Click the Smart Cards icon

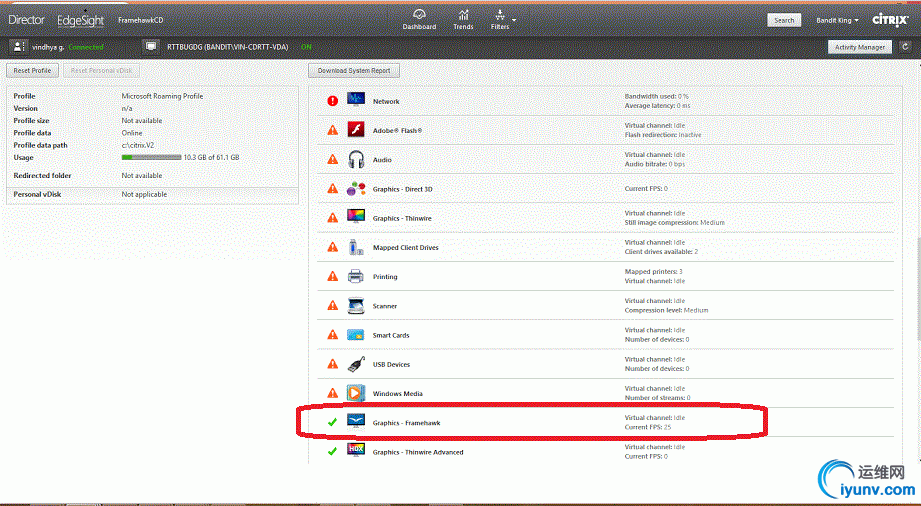pos(356,334)
